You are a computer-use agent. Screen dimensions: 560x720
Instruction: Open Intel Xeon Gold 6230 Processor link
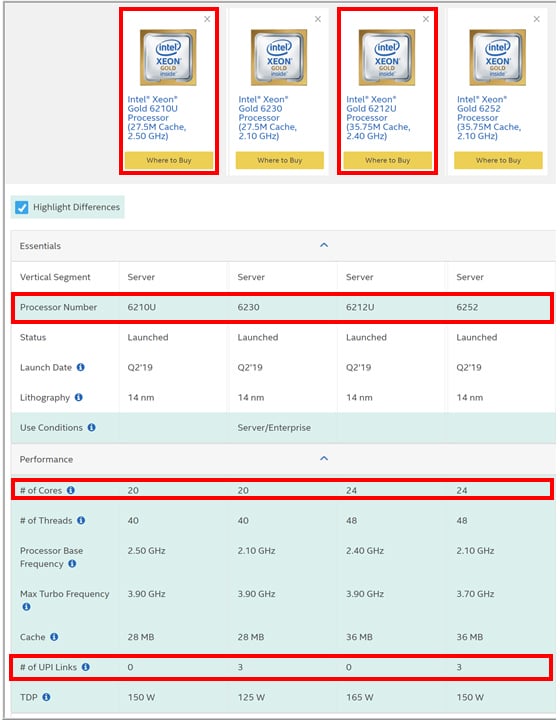pyautogui.click(x=267, y=118)
